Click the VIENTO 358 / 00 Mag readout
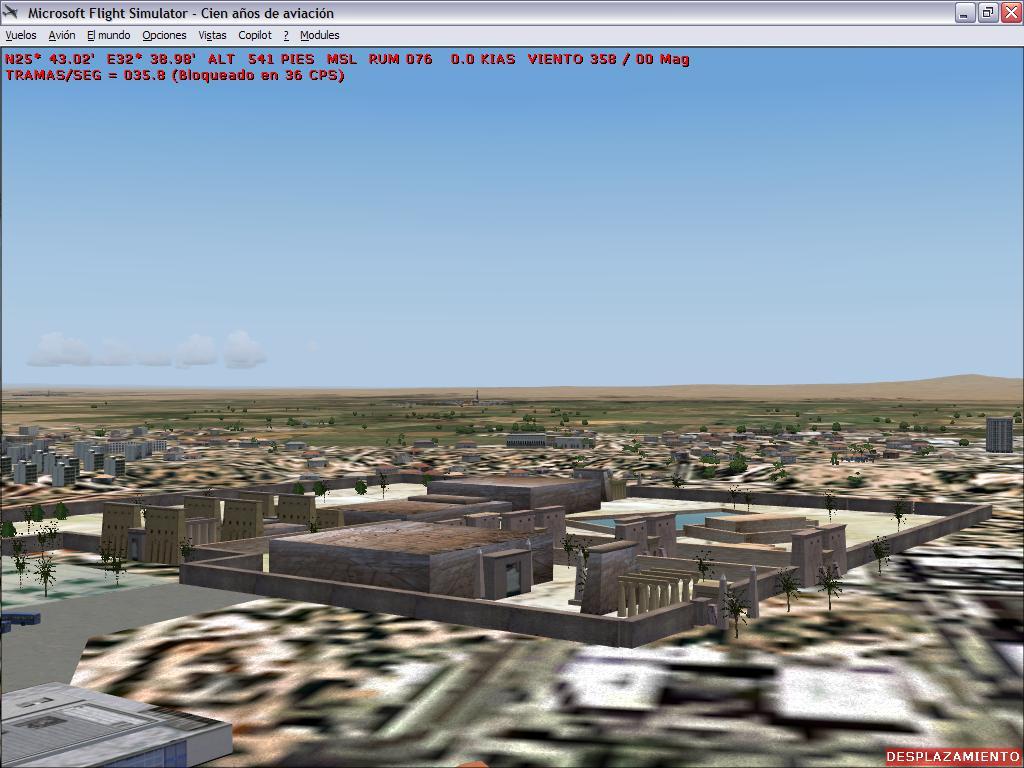The height and width of the screenshot is (768, 1024). point(609,59)
